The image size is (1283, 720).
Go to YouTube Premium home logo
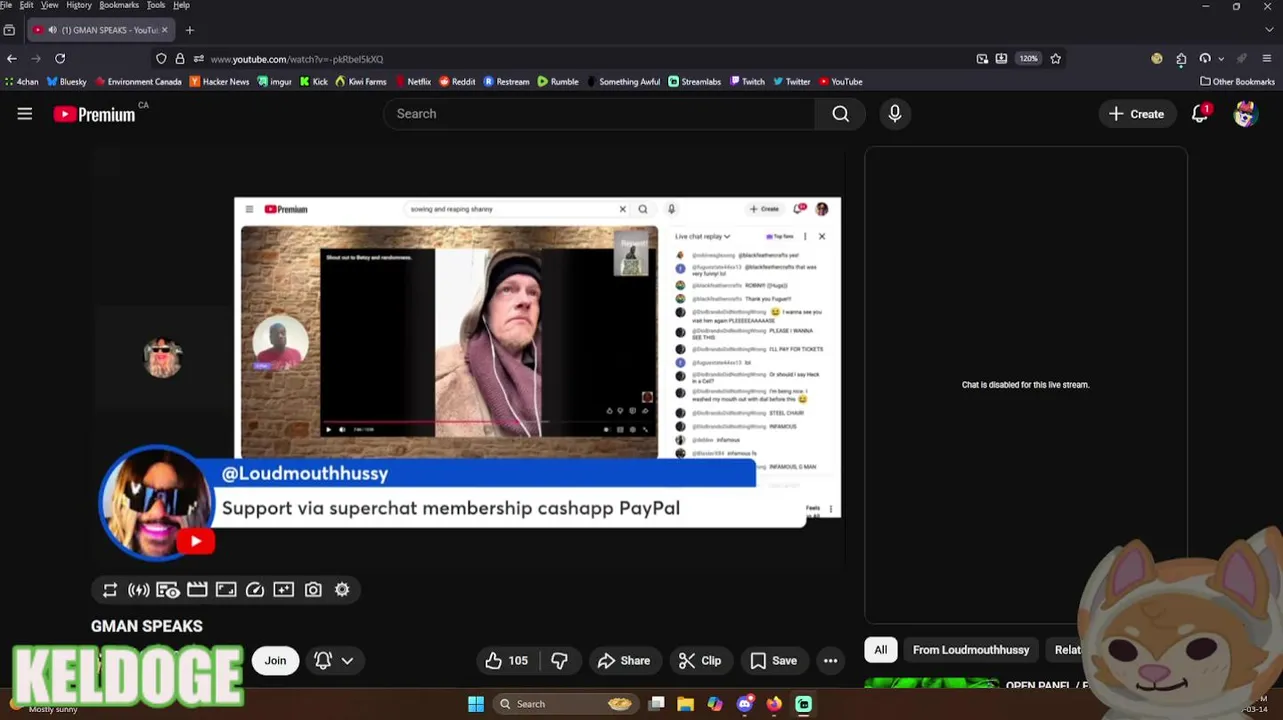95,114
